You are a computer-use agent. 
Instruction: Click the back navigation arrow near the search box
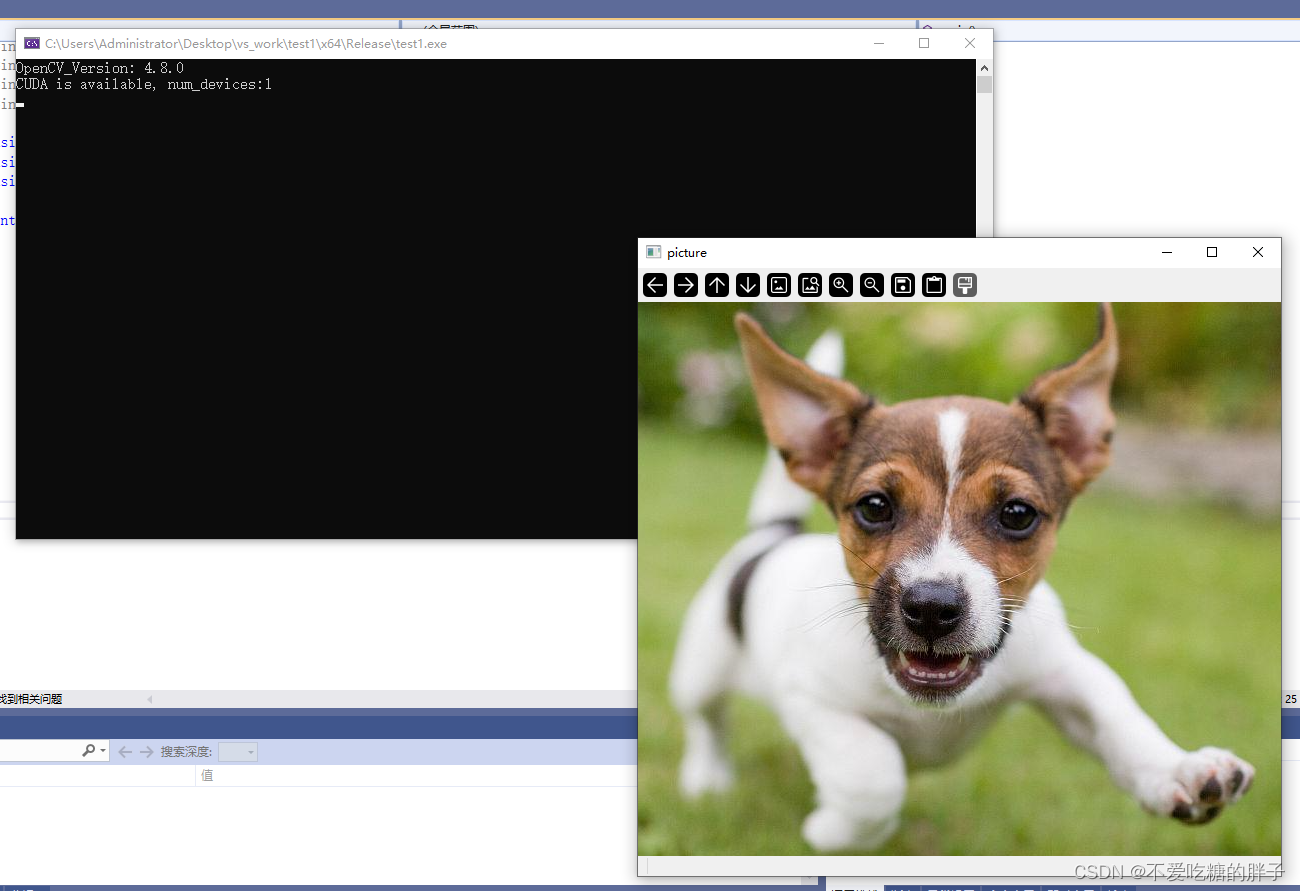(x=124, y=751)
